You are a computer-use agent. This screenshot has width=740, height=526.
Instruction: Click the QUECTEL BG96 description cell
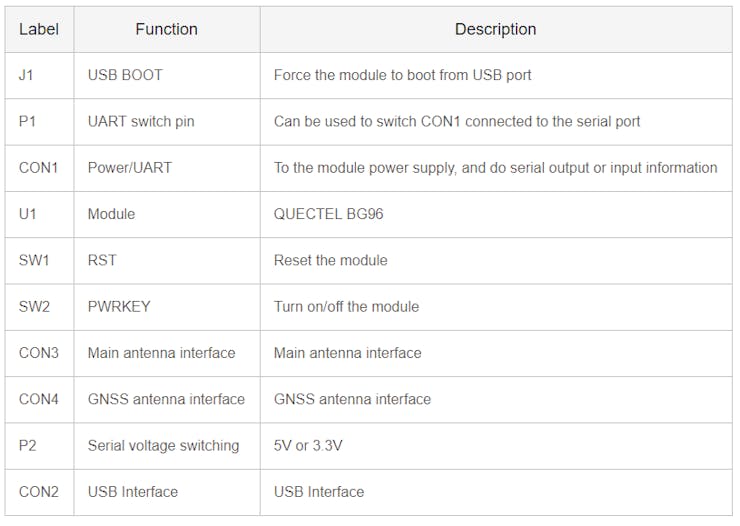pos(496,214)
